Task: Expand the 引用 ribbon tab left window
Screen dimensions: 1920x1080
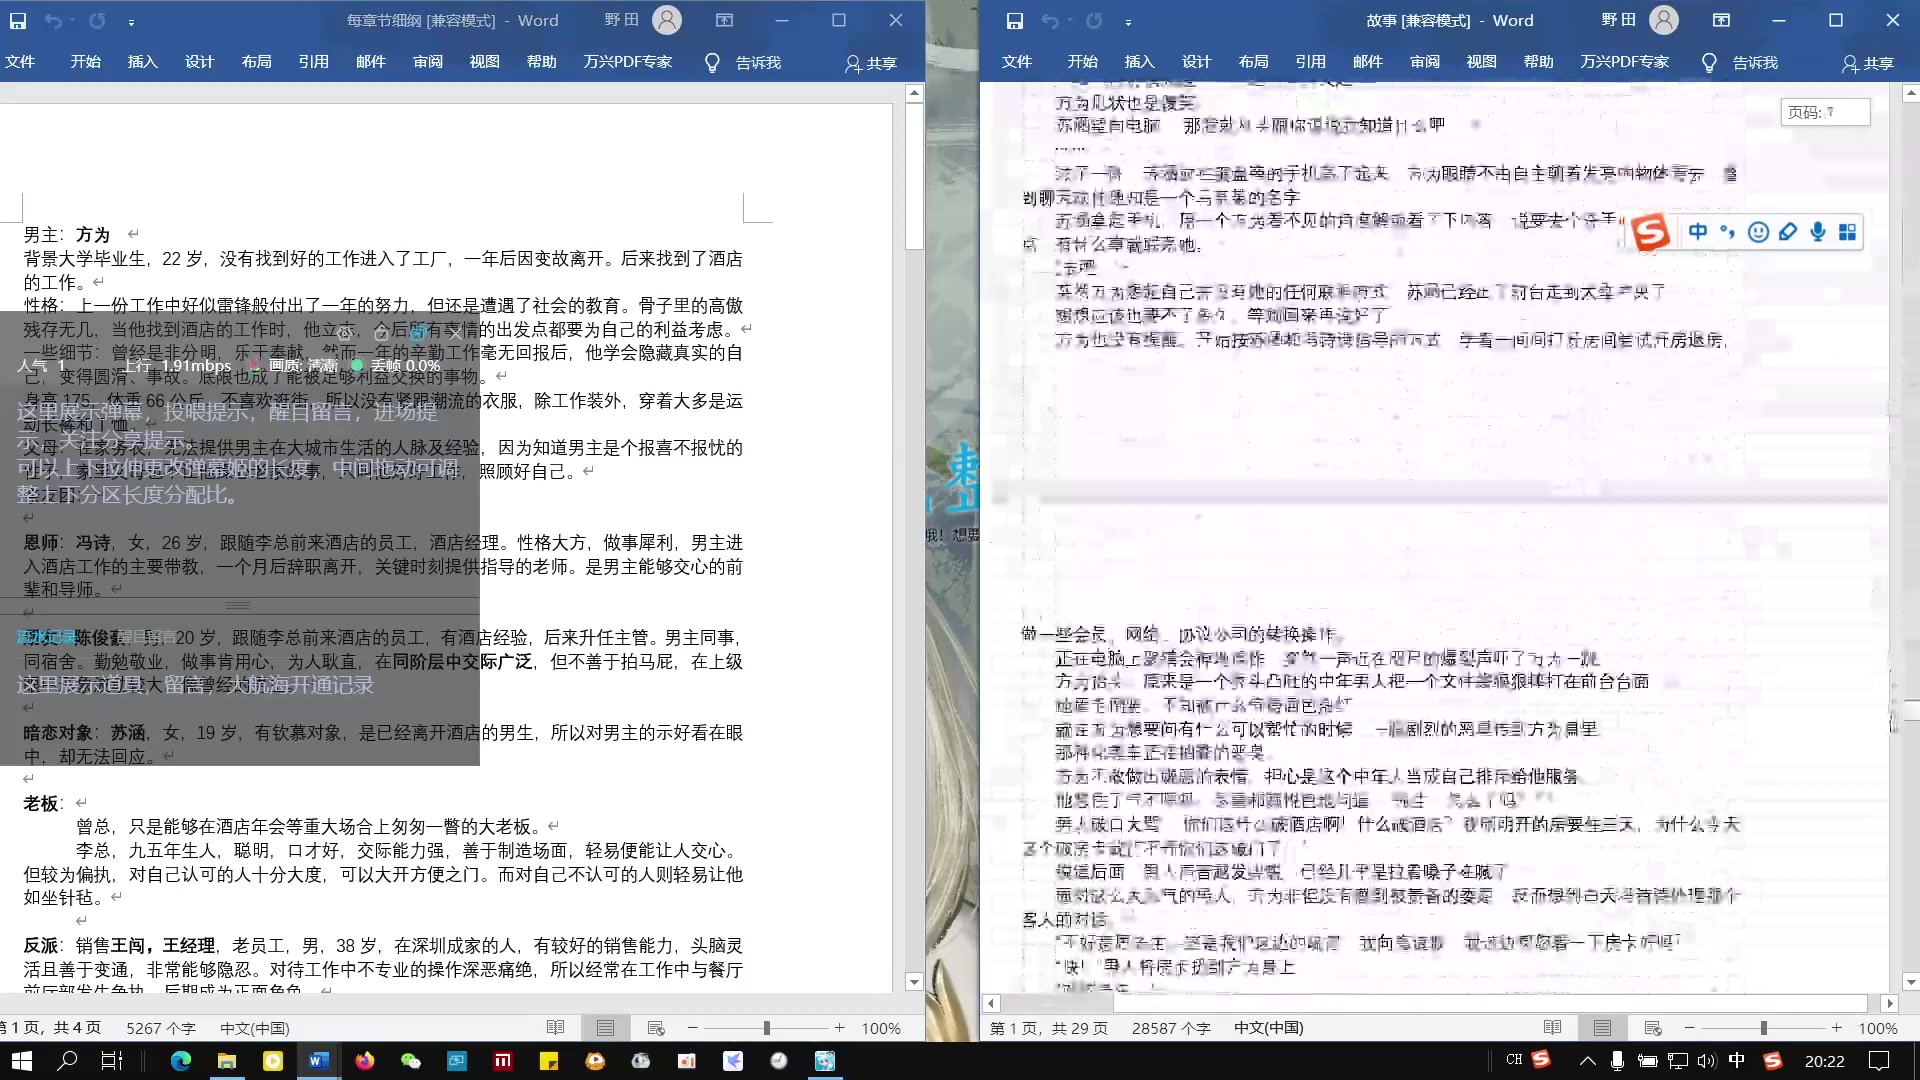Action: point(313,62)
